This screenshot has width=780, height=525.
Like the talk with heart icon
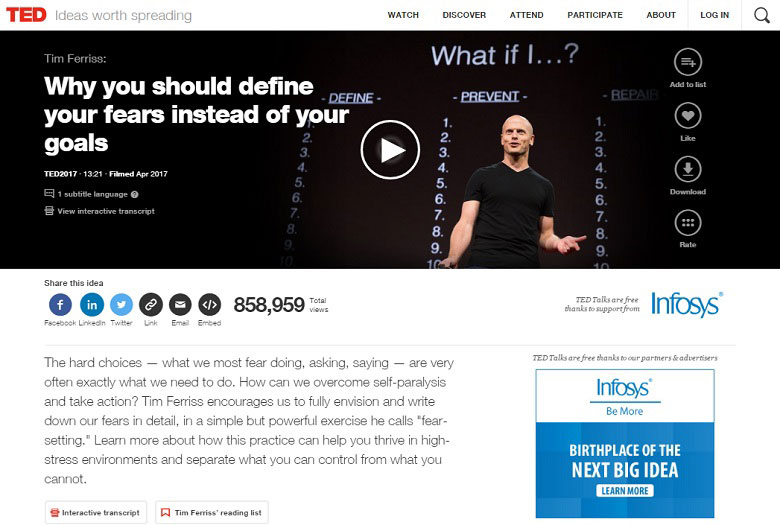coord(687,115)
